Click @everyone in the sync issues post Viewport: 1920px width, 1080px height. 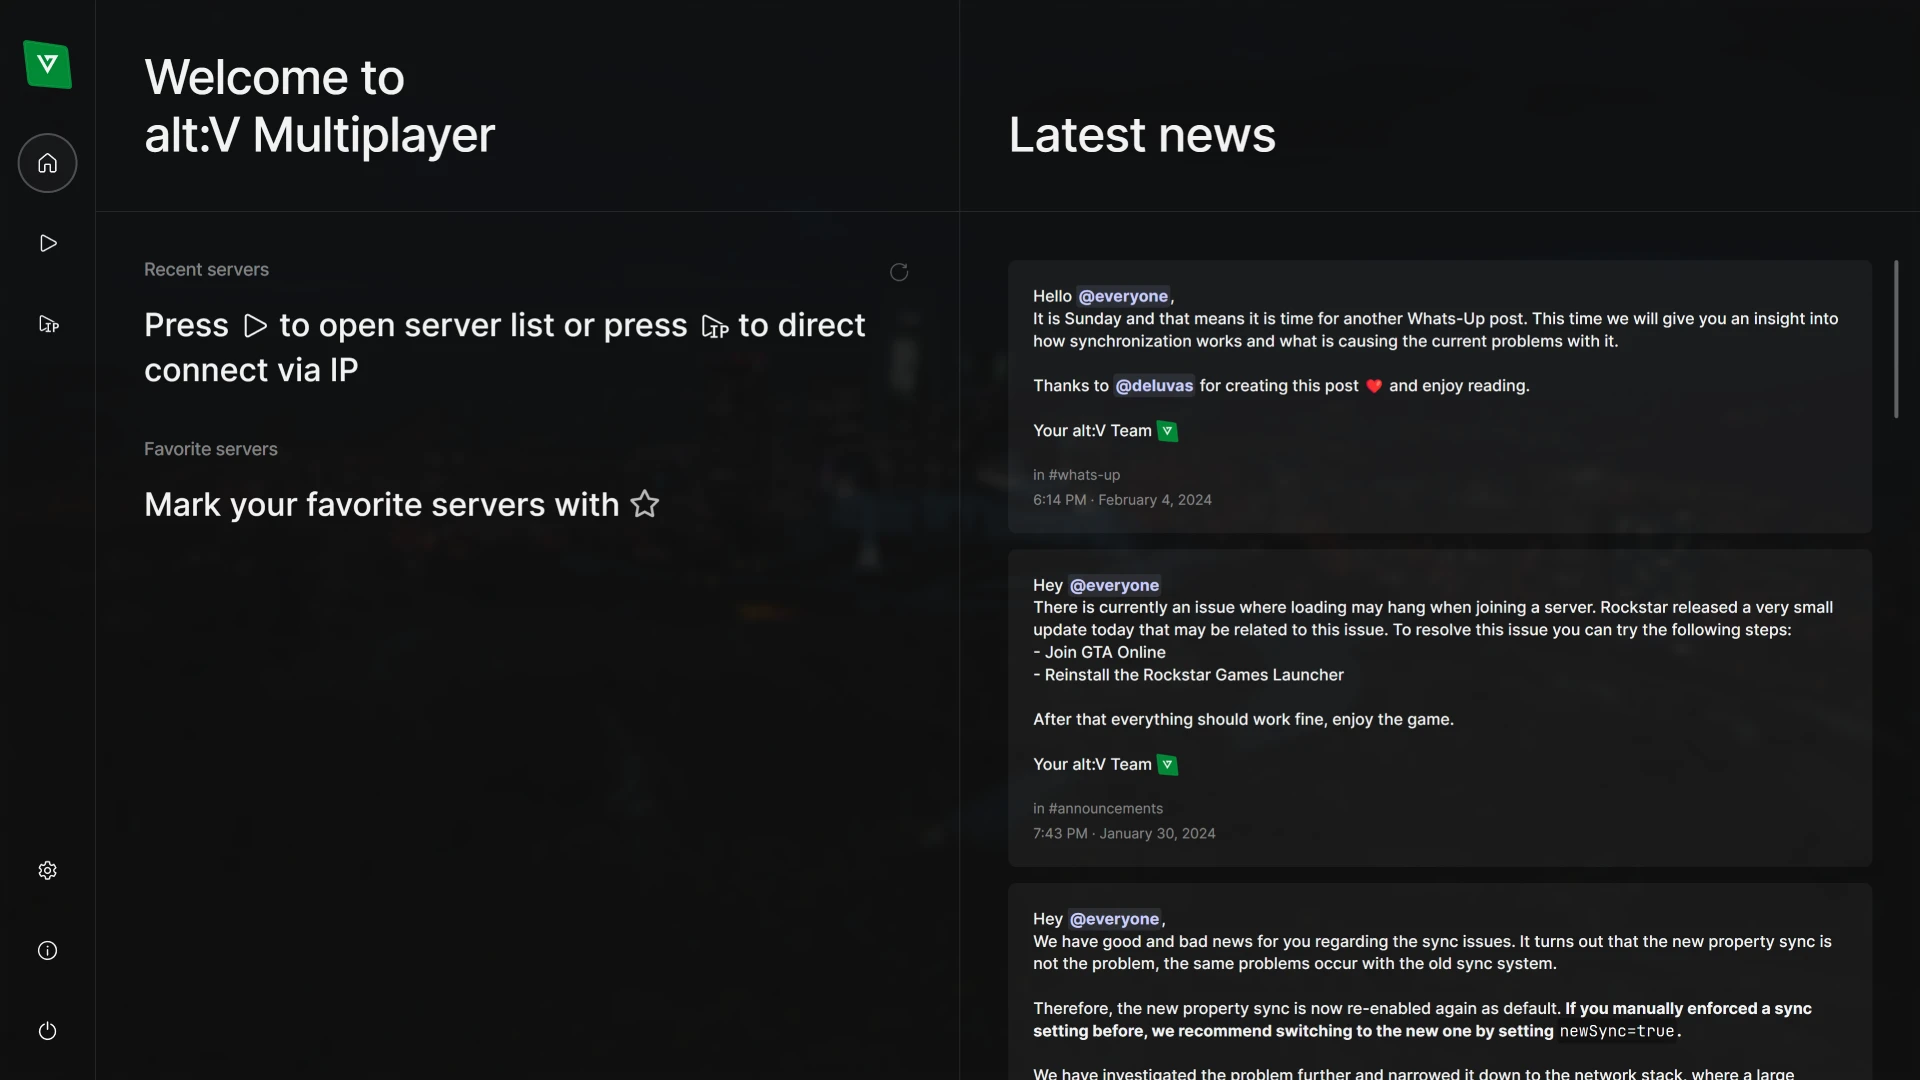coord(1114,919)
